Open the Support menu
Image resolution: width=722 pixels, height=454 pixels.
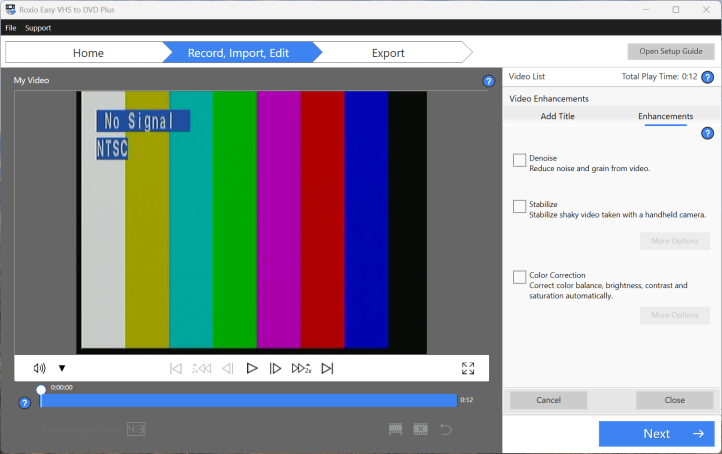click(x=38, y=28)
